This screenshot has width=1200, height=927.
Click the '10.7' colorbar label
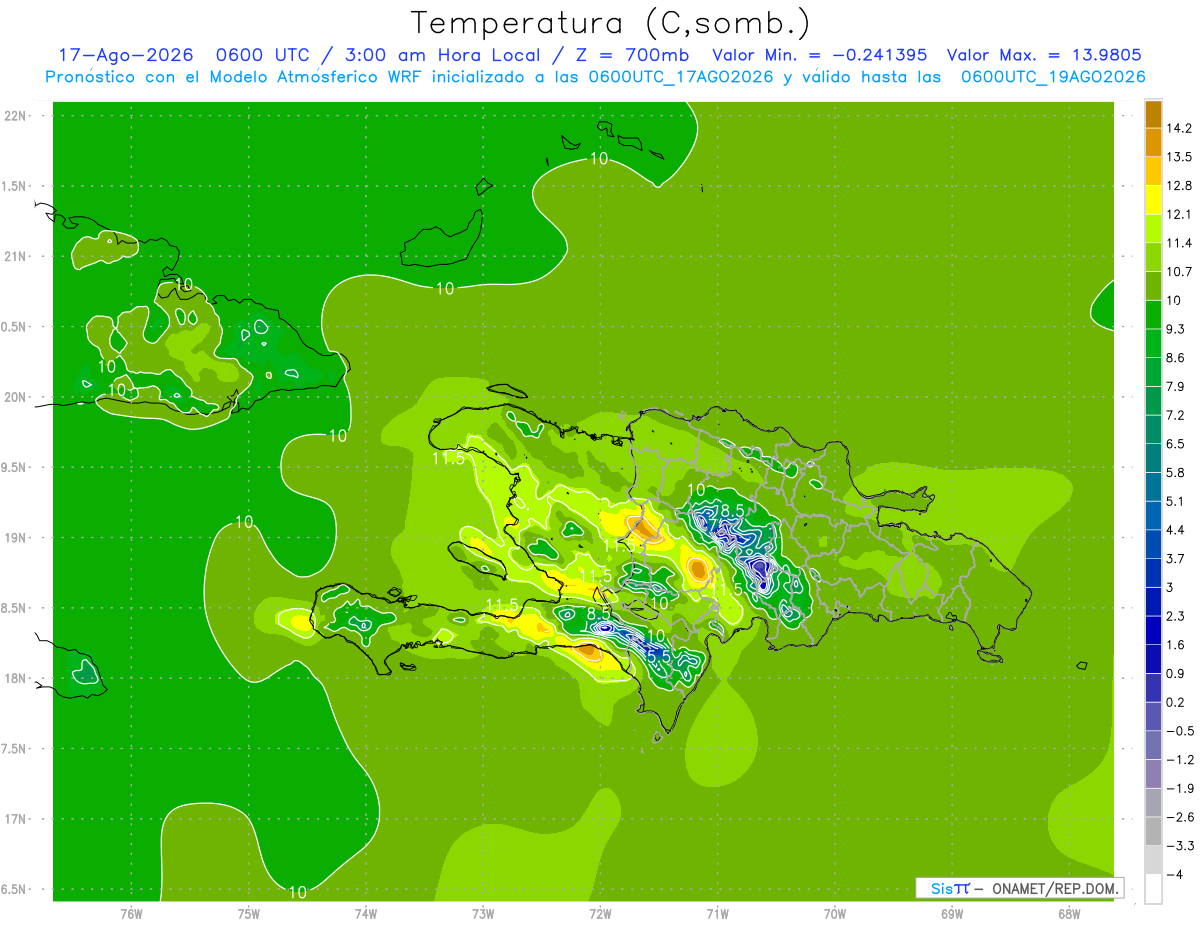coord(1180,272)
